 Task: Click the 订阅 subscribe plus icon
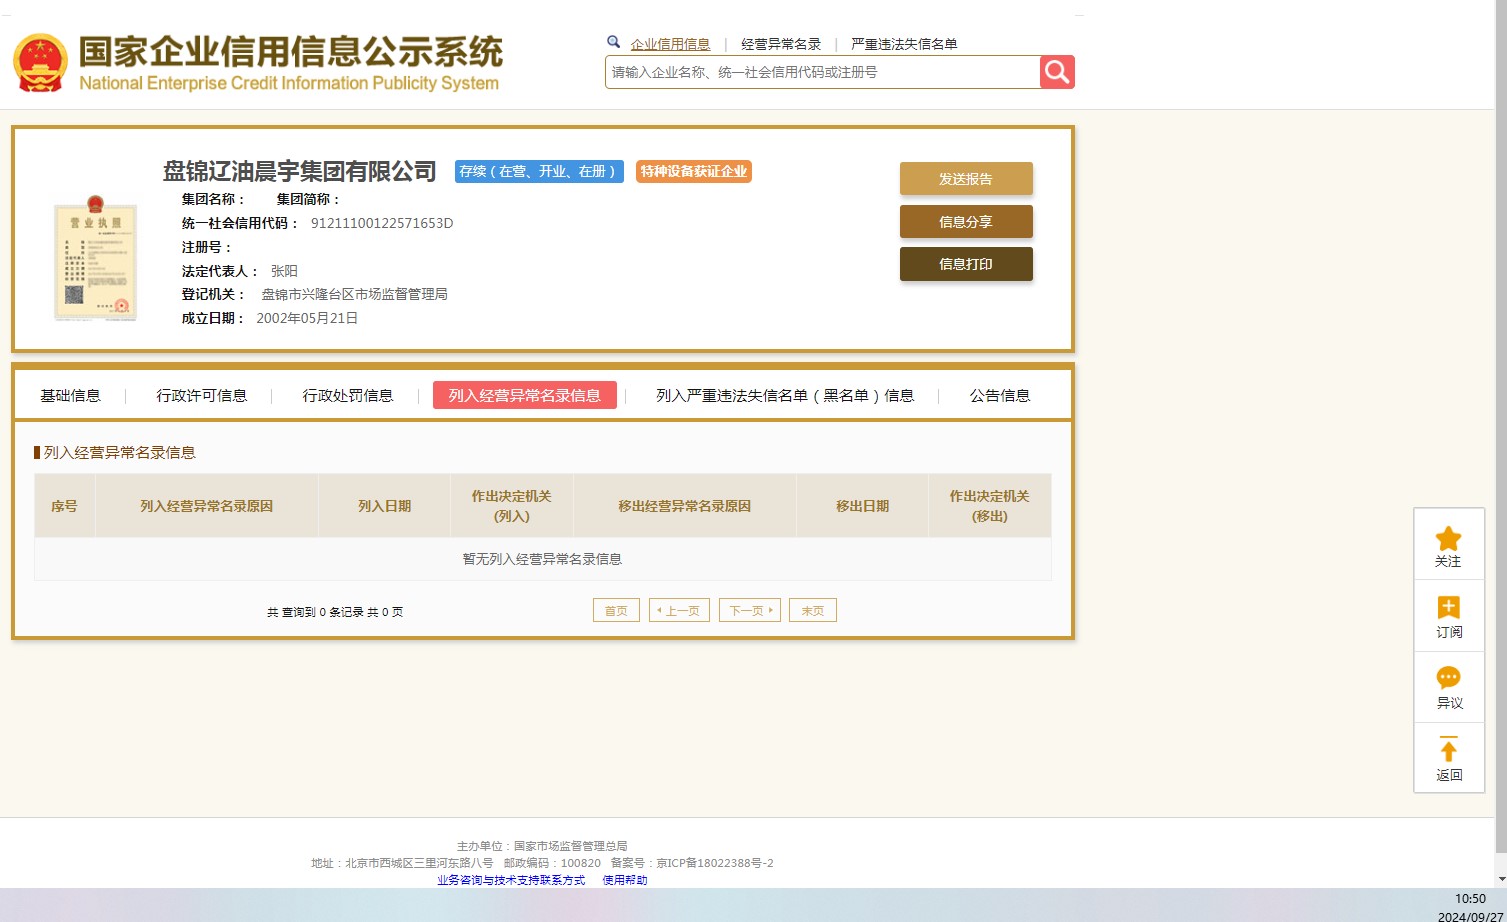pyautogui.click(x=1448, y=608)
